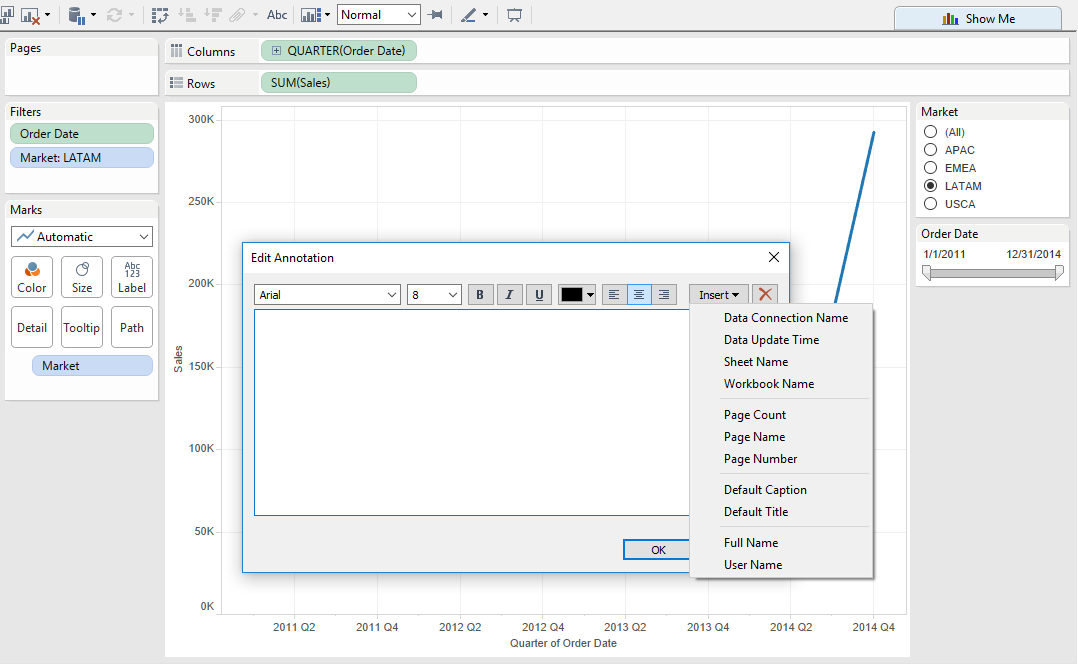The image size is (1078, 664).
Task: Toggle italic text in annotation editor
Action: coord(510,295)
